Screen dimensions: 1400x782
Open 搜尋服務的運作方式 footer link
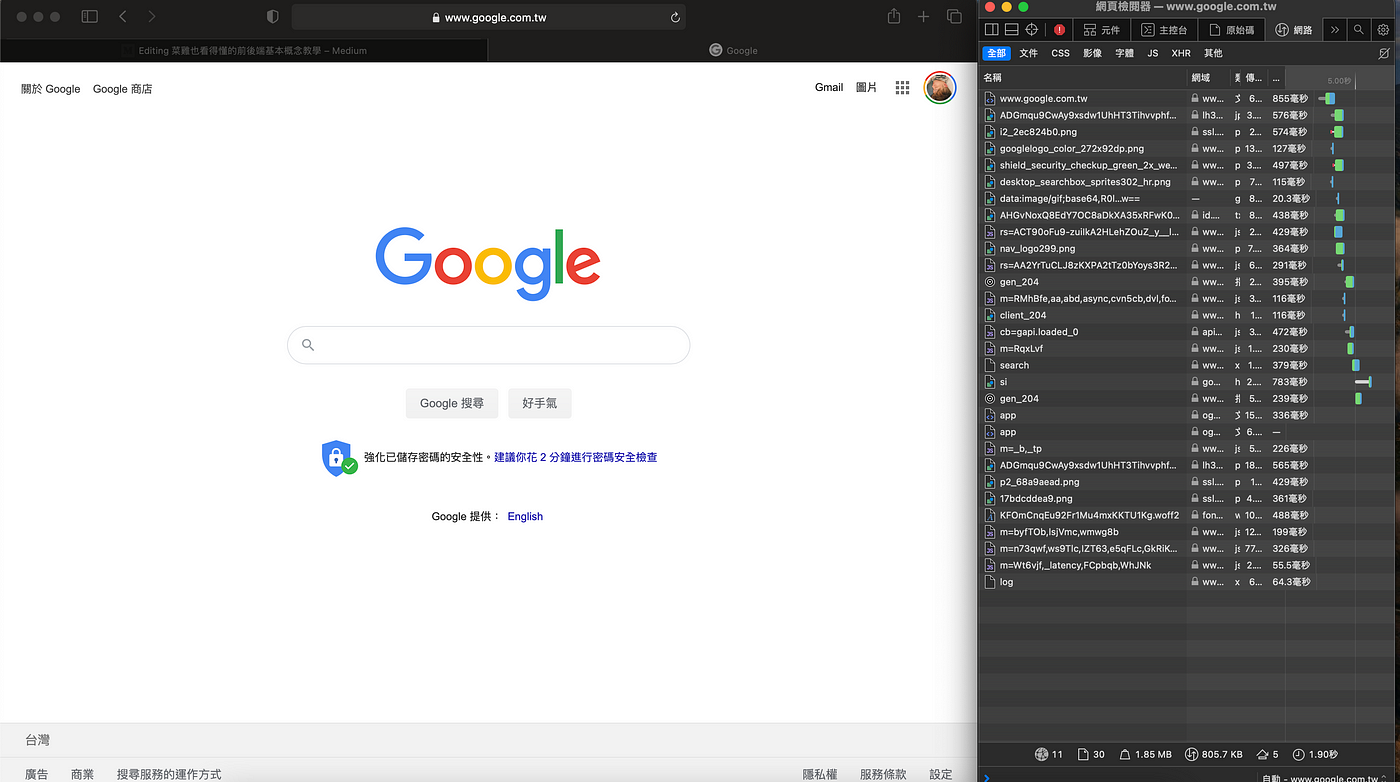pos(169,774)
